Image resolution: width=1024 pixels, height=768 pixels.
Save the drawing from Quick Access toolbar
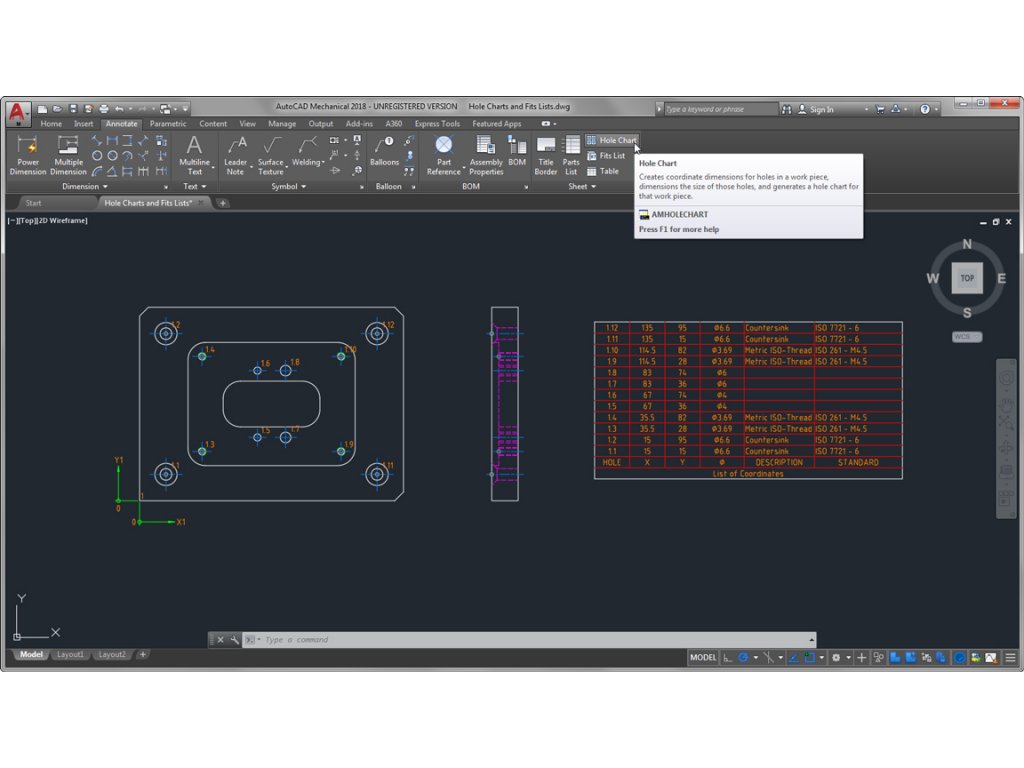click(73, 109)
